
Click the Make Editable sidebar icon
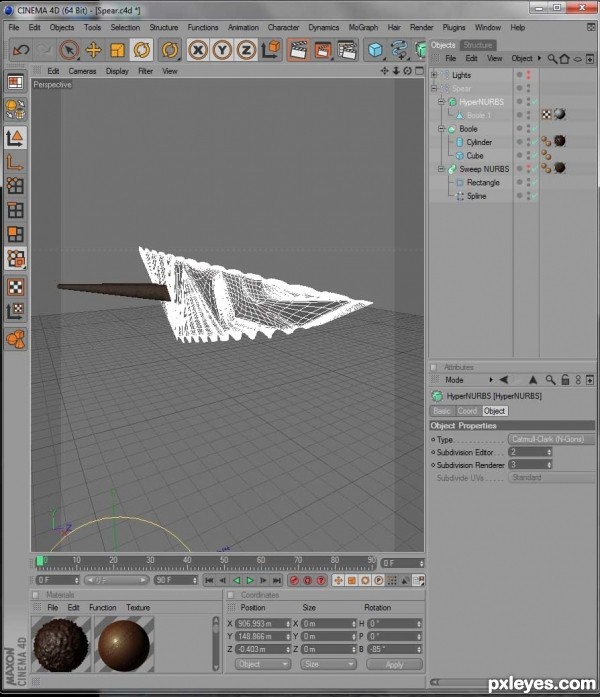16,109
